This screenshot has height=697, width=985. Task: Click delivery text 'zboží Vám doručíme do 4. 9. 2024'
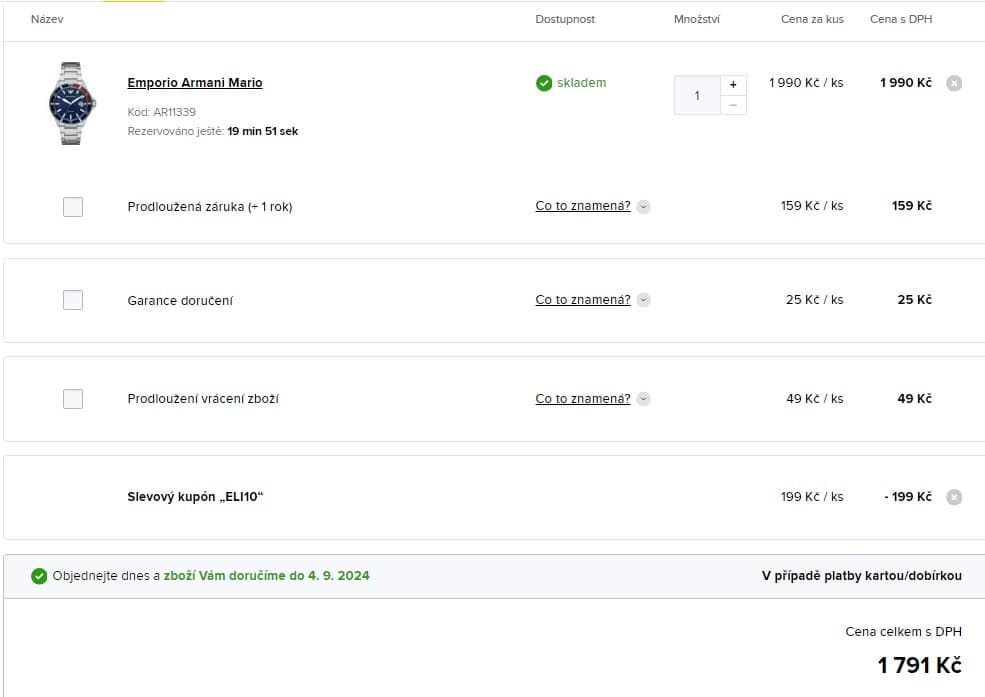[x=266, y=576]
